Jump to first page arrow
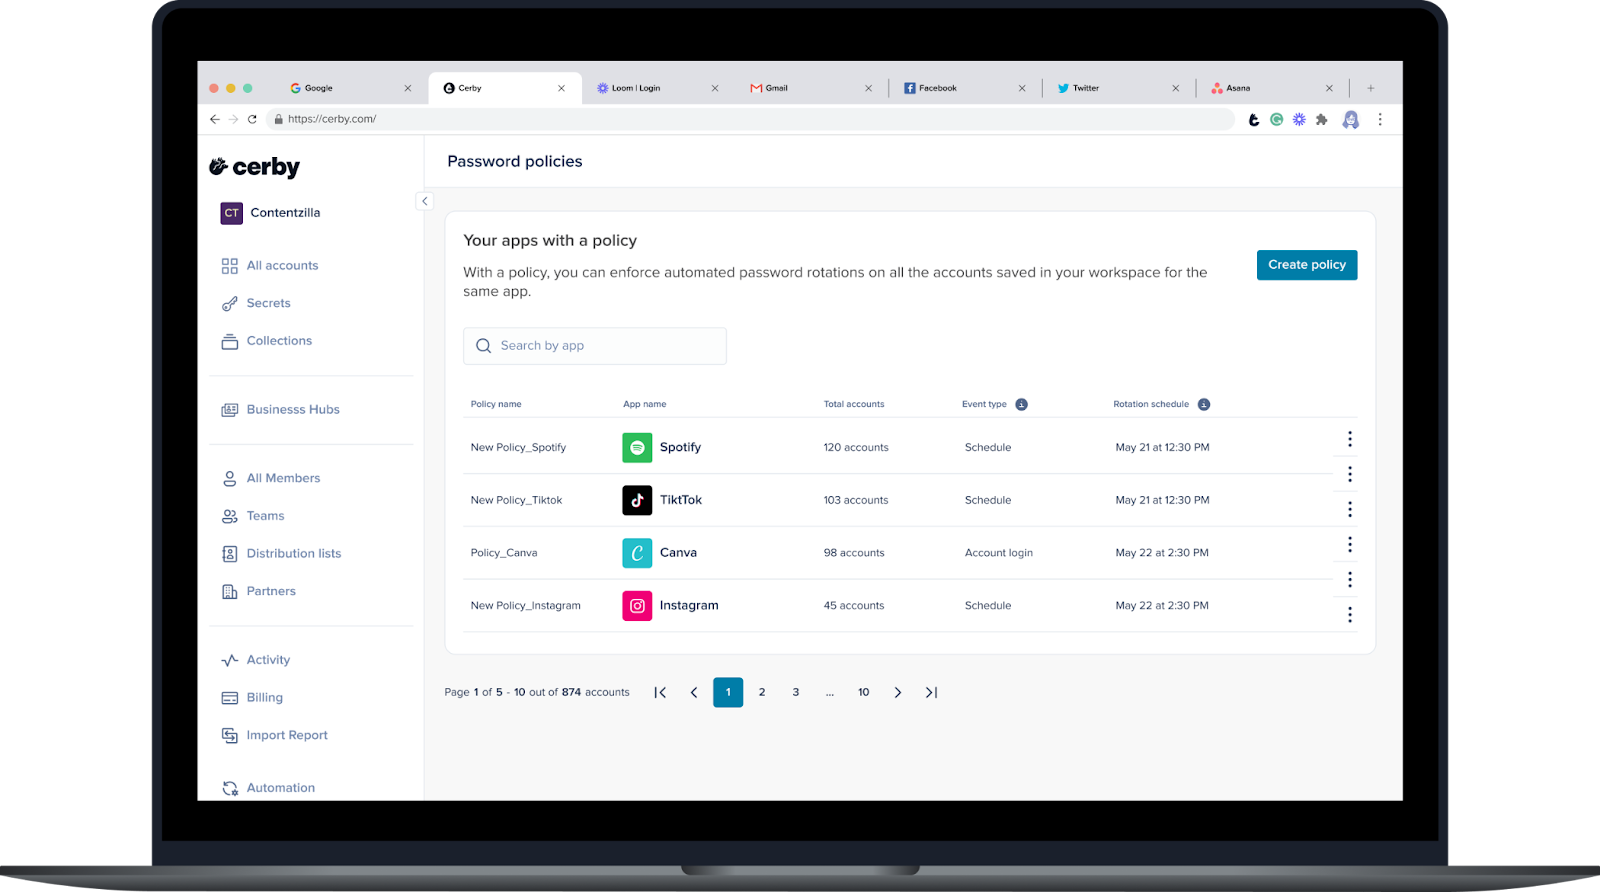Viewport: 1600px width, 892px height. (660, 692)
